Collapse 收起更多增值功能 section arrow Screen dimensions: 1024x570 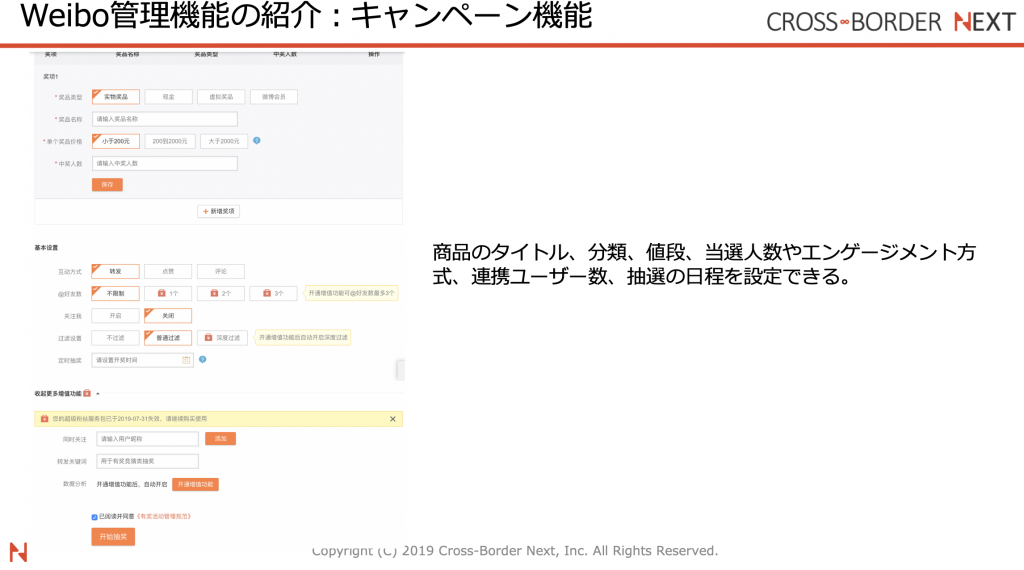click(98, 394)
